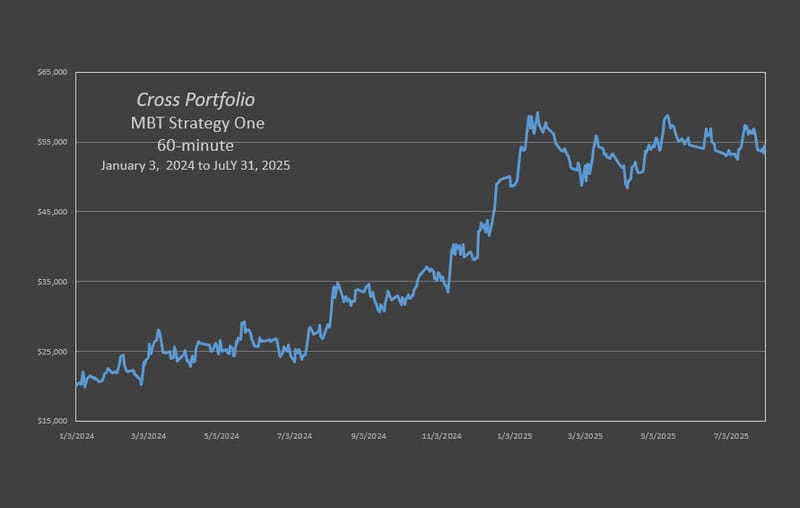Viewport: 800px width, 508px height.
Task: Click the Cross Portfolio chart title
Action: (x=195, y=99)
